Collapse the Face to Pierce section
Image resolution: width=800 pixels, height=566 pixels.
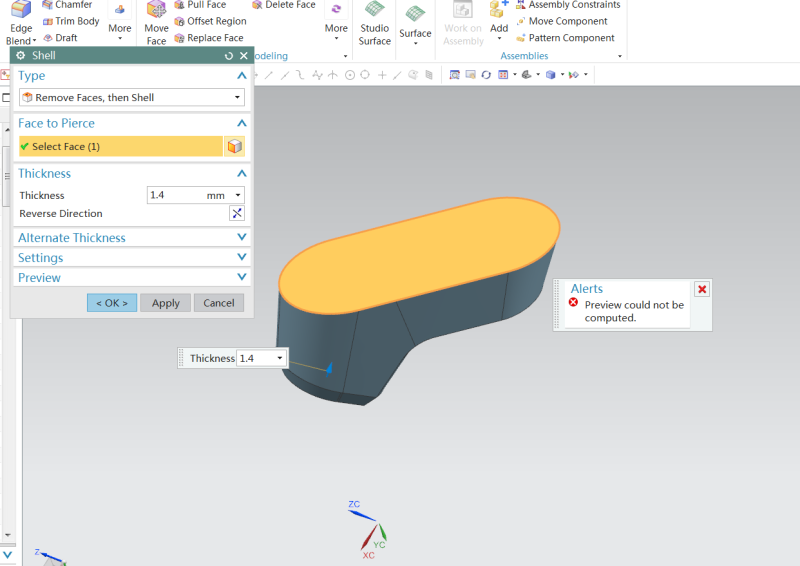pos(242,123)
